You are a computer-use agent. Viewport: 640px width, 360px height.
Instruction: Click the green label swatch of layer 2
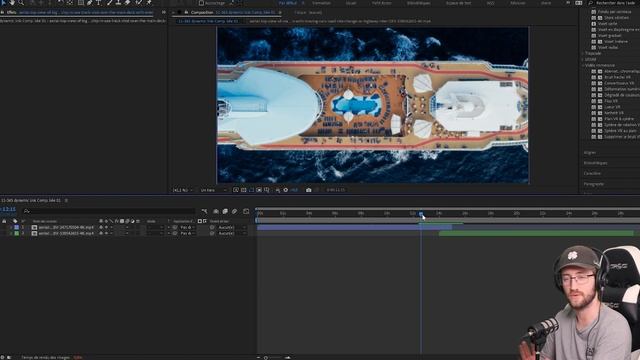16,233
